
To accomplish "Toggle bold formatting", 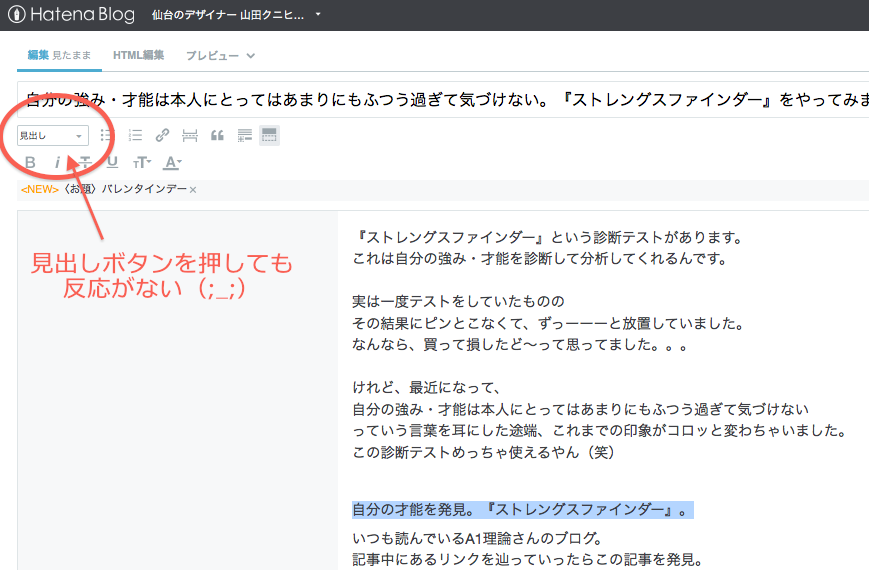I will pos(30,162).
